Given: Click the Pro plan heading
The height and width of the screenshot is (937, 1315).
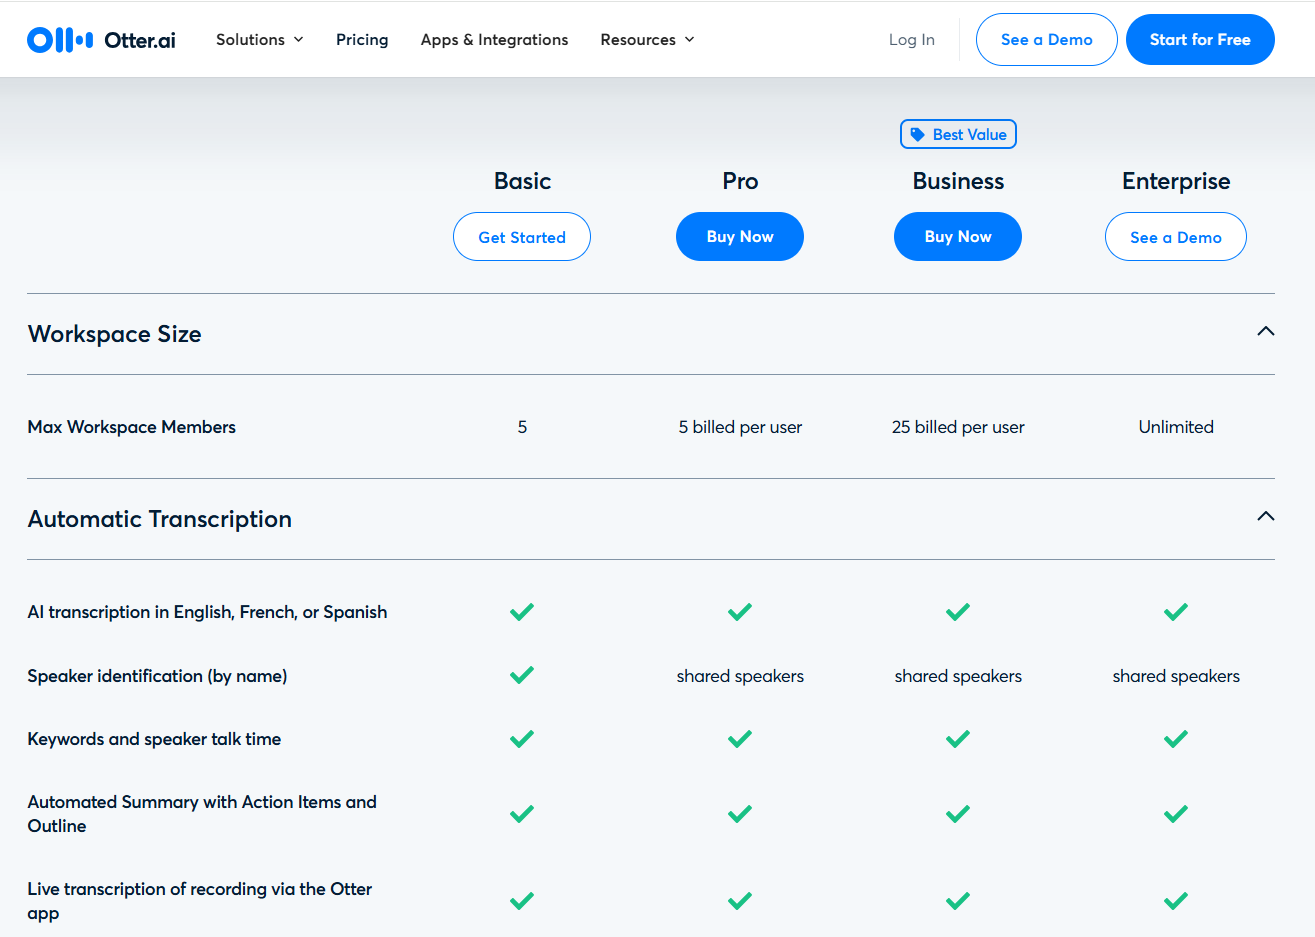Looking at the screenshot, I should pyautogui.click(x=740, y=181).
